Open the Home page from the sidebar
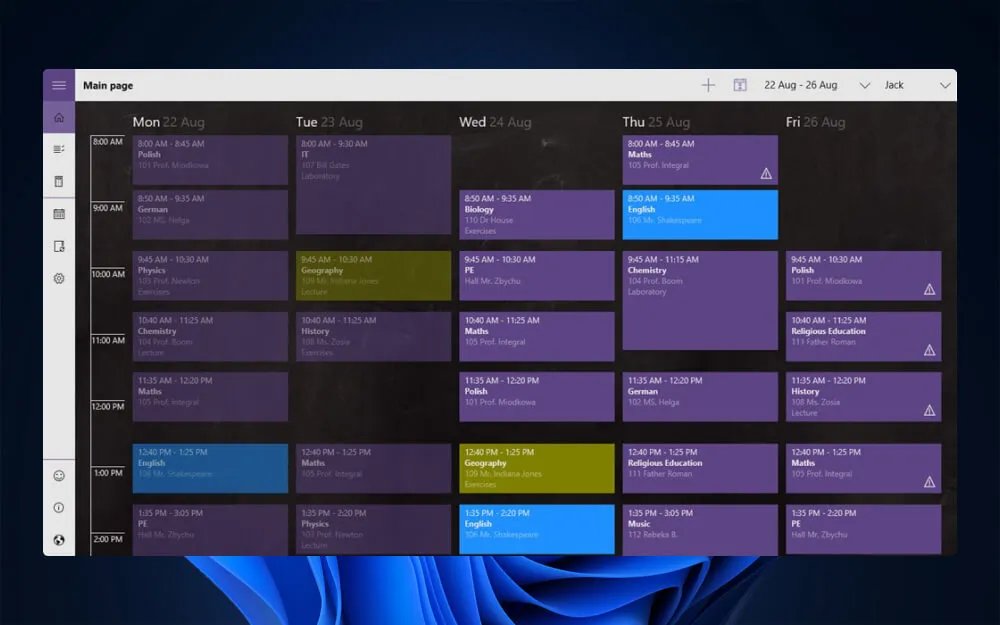 (59, 117)
